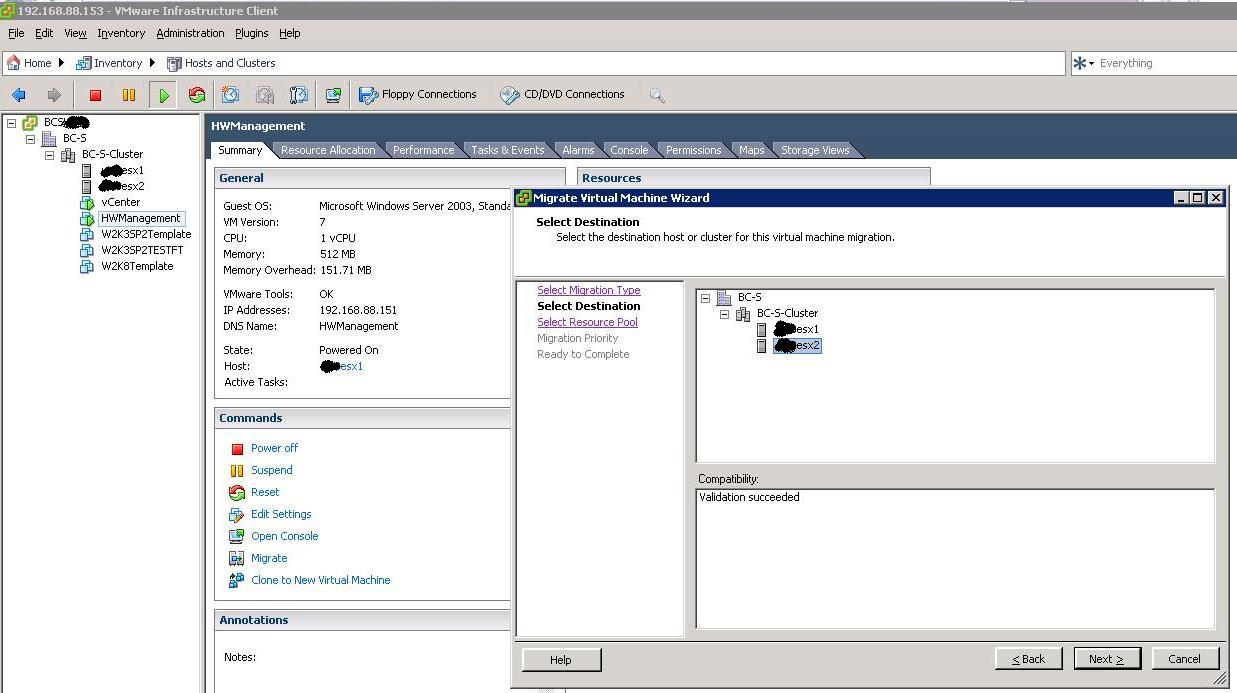The height and width of the screenshot is (693, 1237).
Task: Click the Reset toolbar icon
Action: pos(197,95)
